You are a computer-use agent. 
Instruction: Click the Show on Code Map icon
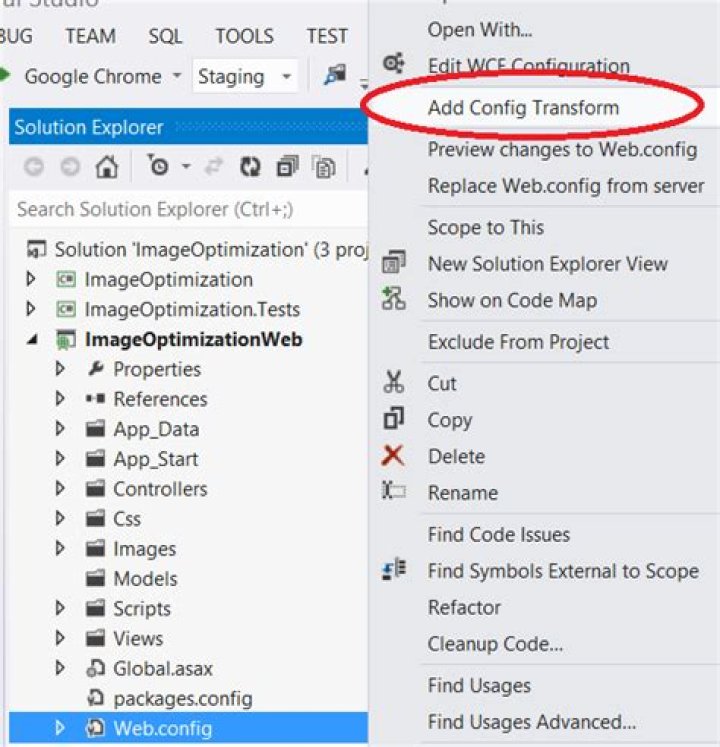tap(394, 299)
